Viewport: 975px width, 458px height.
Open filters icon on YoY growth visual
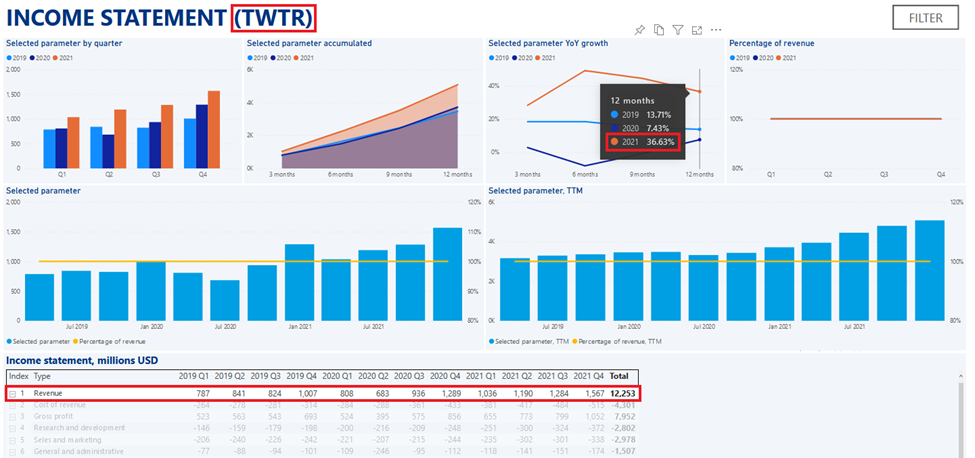678,30
